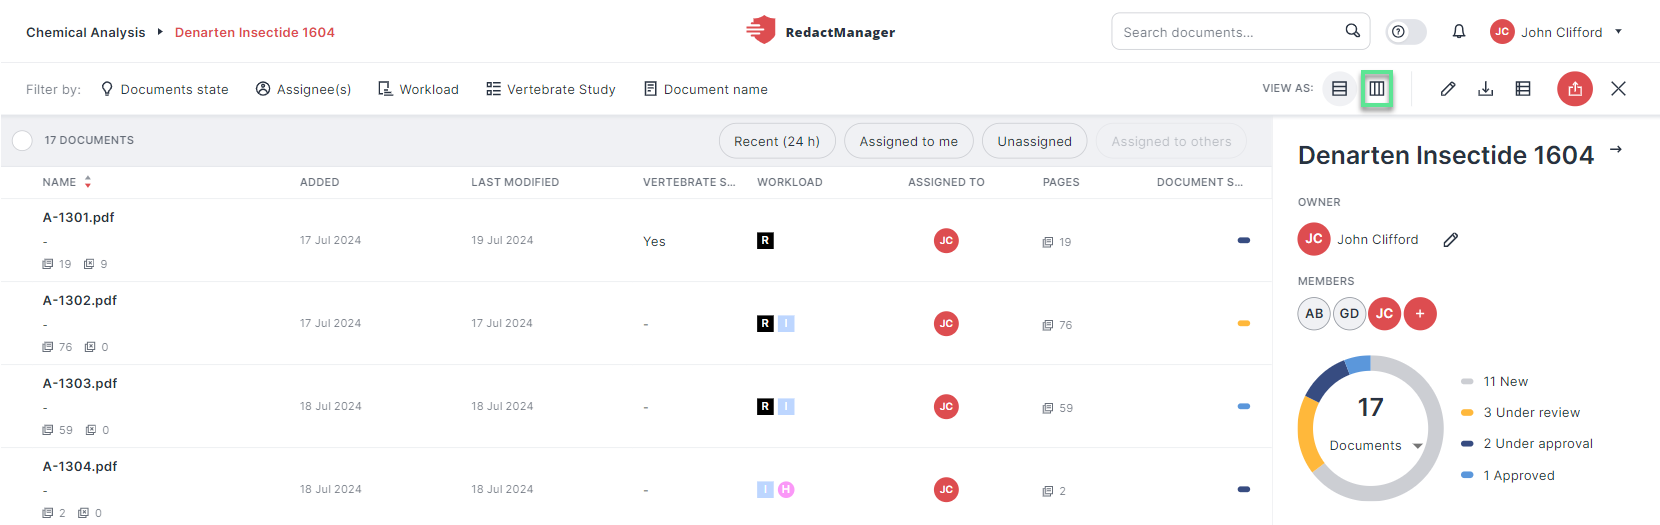The width and height of the screenshot is (1660, 525).
Task: Open Workload filter
Action: pyautogui.click(x=418, y=89)
